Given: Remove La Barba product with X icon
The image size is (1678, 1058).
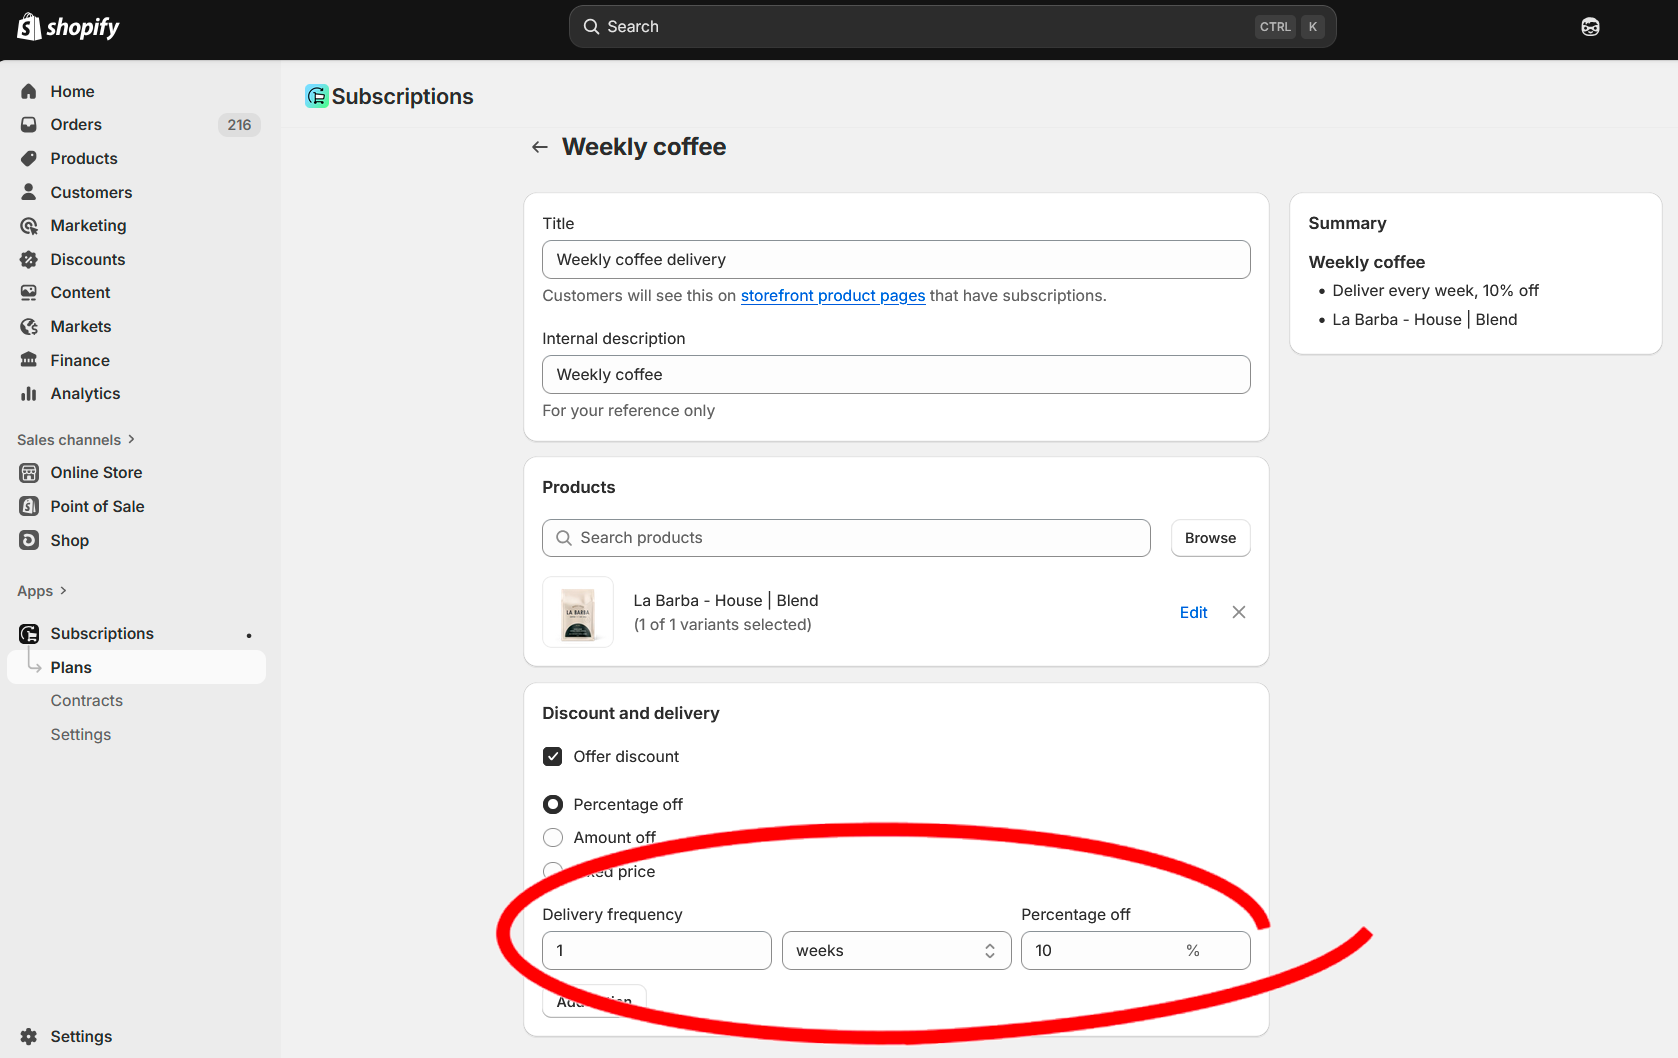Looking at the screenshot, I should (x=1239, y=612).
